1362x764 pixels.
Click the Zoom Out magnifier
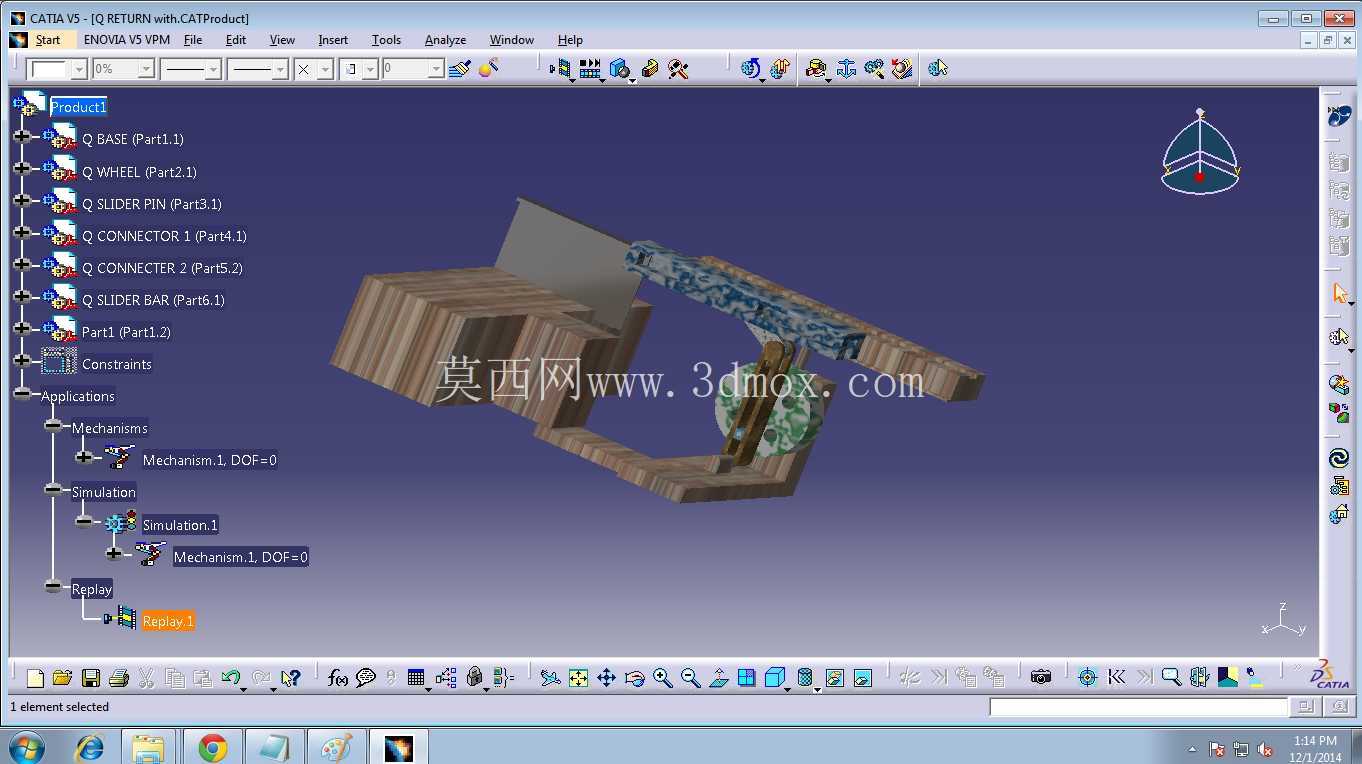point(690,678)
